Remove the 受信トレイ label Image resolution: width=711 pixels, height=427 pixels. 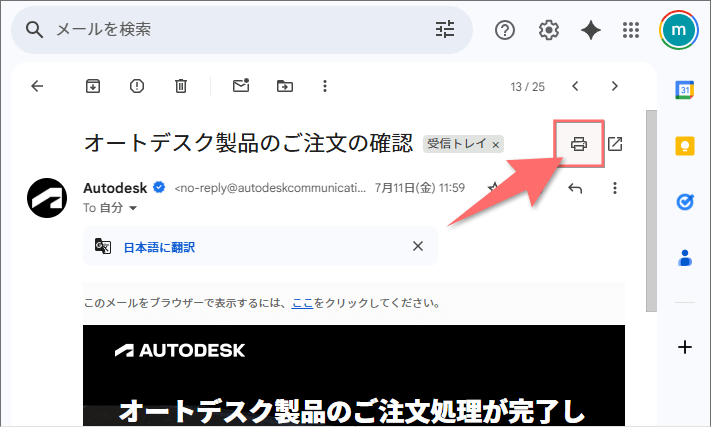pos(496,145)
